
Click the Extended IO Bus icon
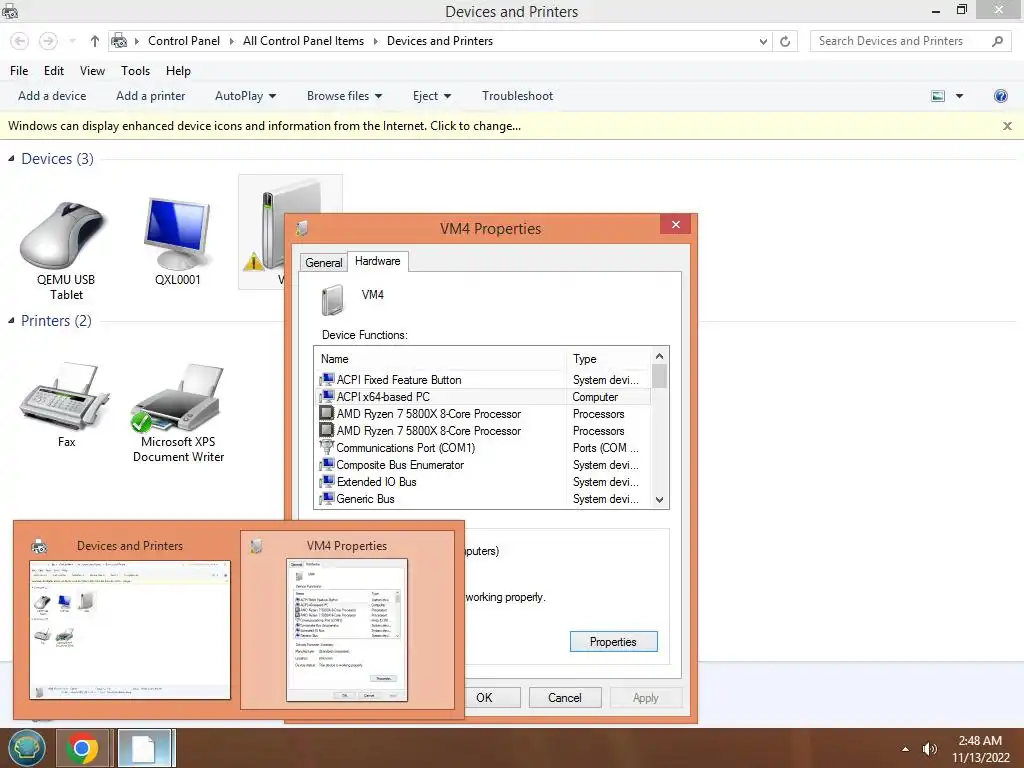(x=327, y=481)
